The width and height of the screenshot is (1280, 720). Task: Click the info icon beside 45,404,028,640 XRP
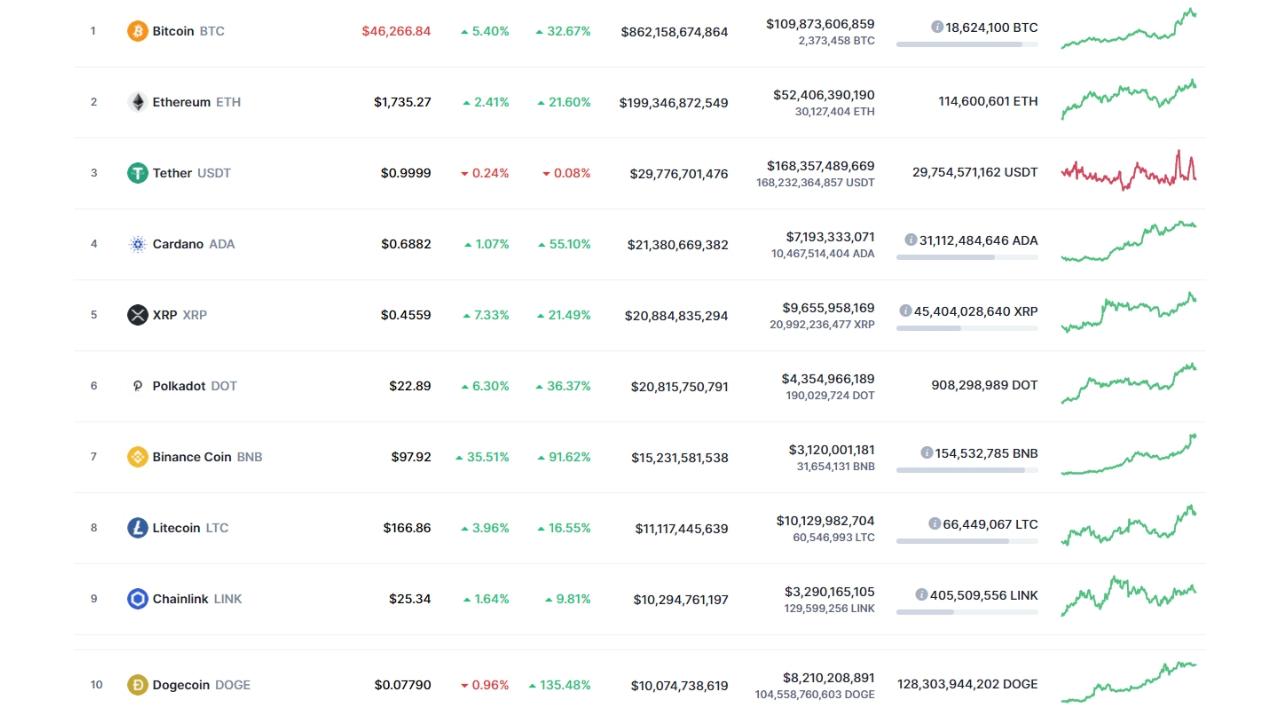905,311
